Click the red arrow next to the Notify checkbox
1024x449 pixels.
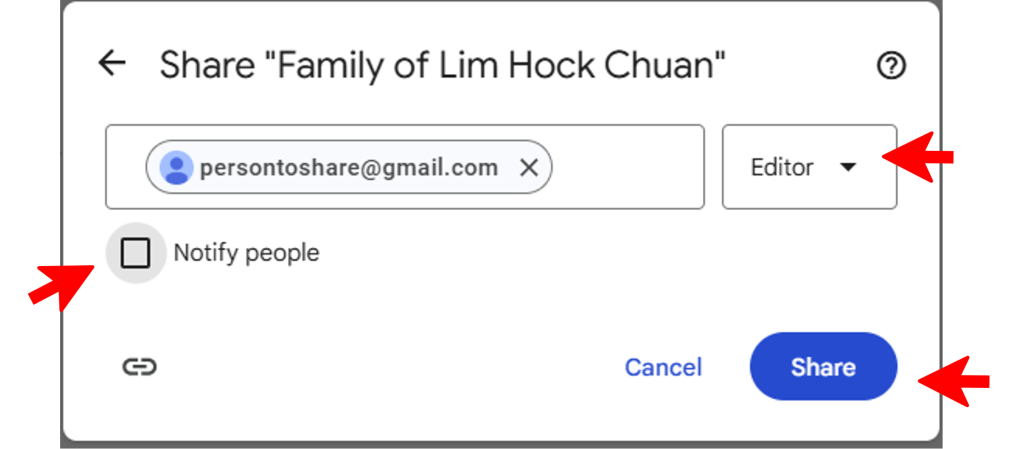(x=56, y=286)
